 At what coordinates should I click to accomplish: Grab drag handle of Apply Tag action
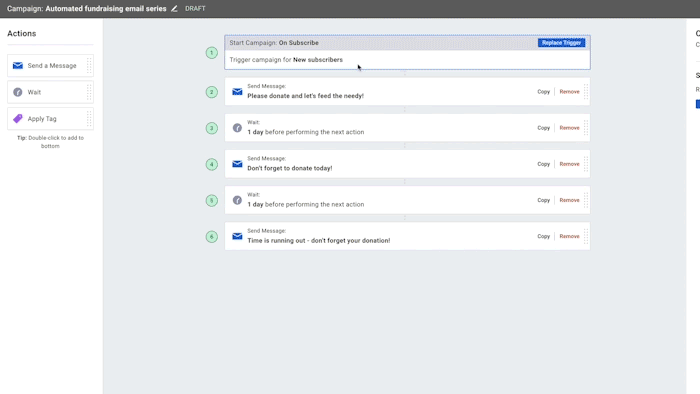pyautogui.click(x=89, y=119)
